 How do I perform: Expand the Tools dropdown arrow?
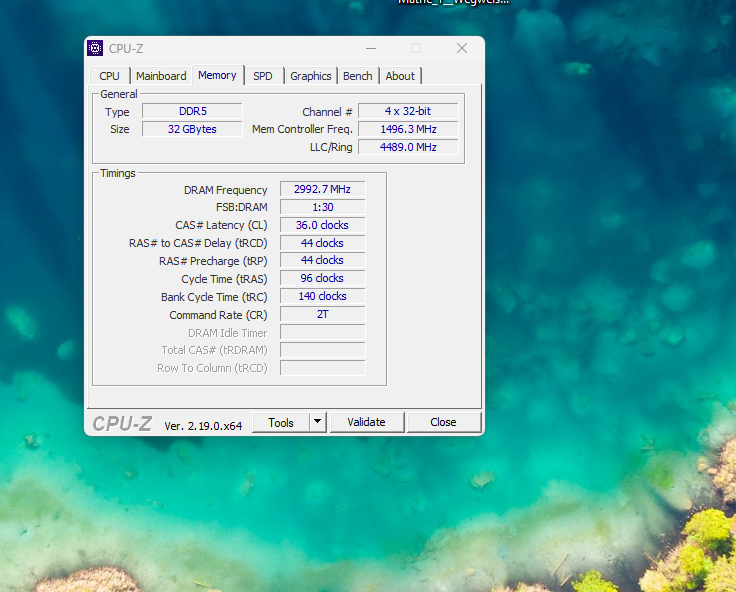pyautogui.click(x=318, y=422)
